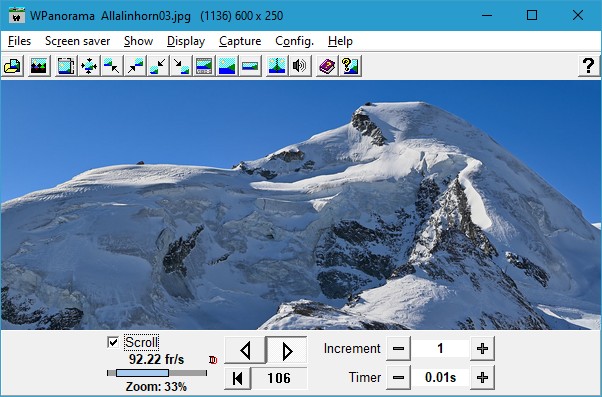602x397 pixels.
Task: Click the small wide strip picture icon
Action: click(x=250, y=66)
